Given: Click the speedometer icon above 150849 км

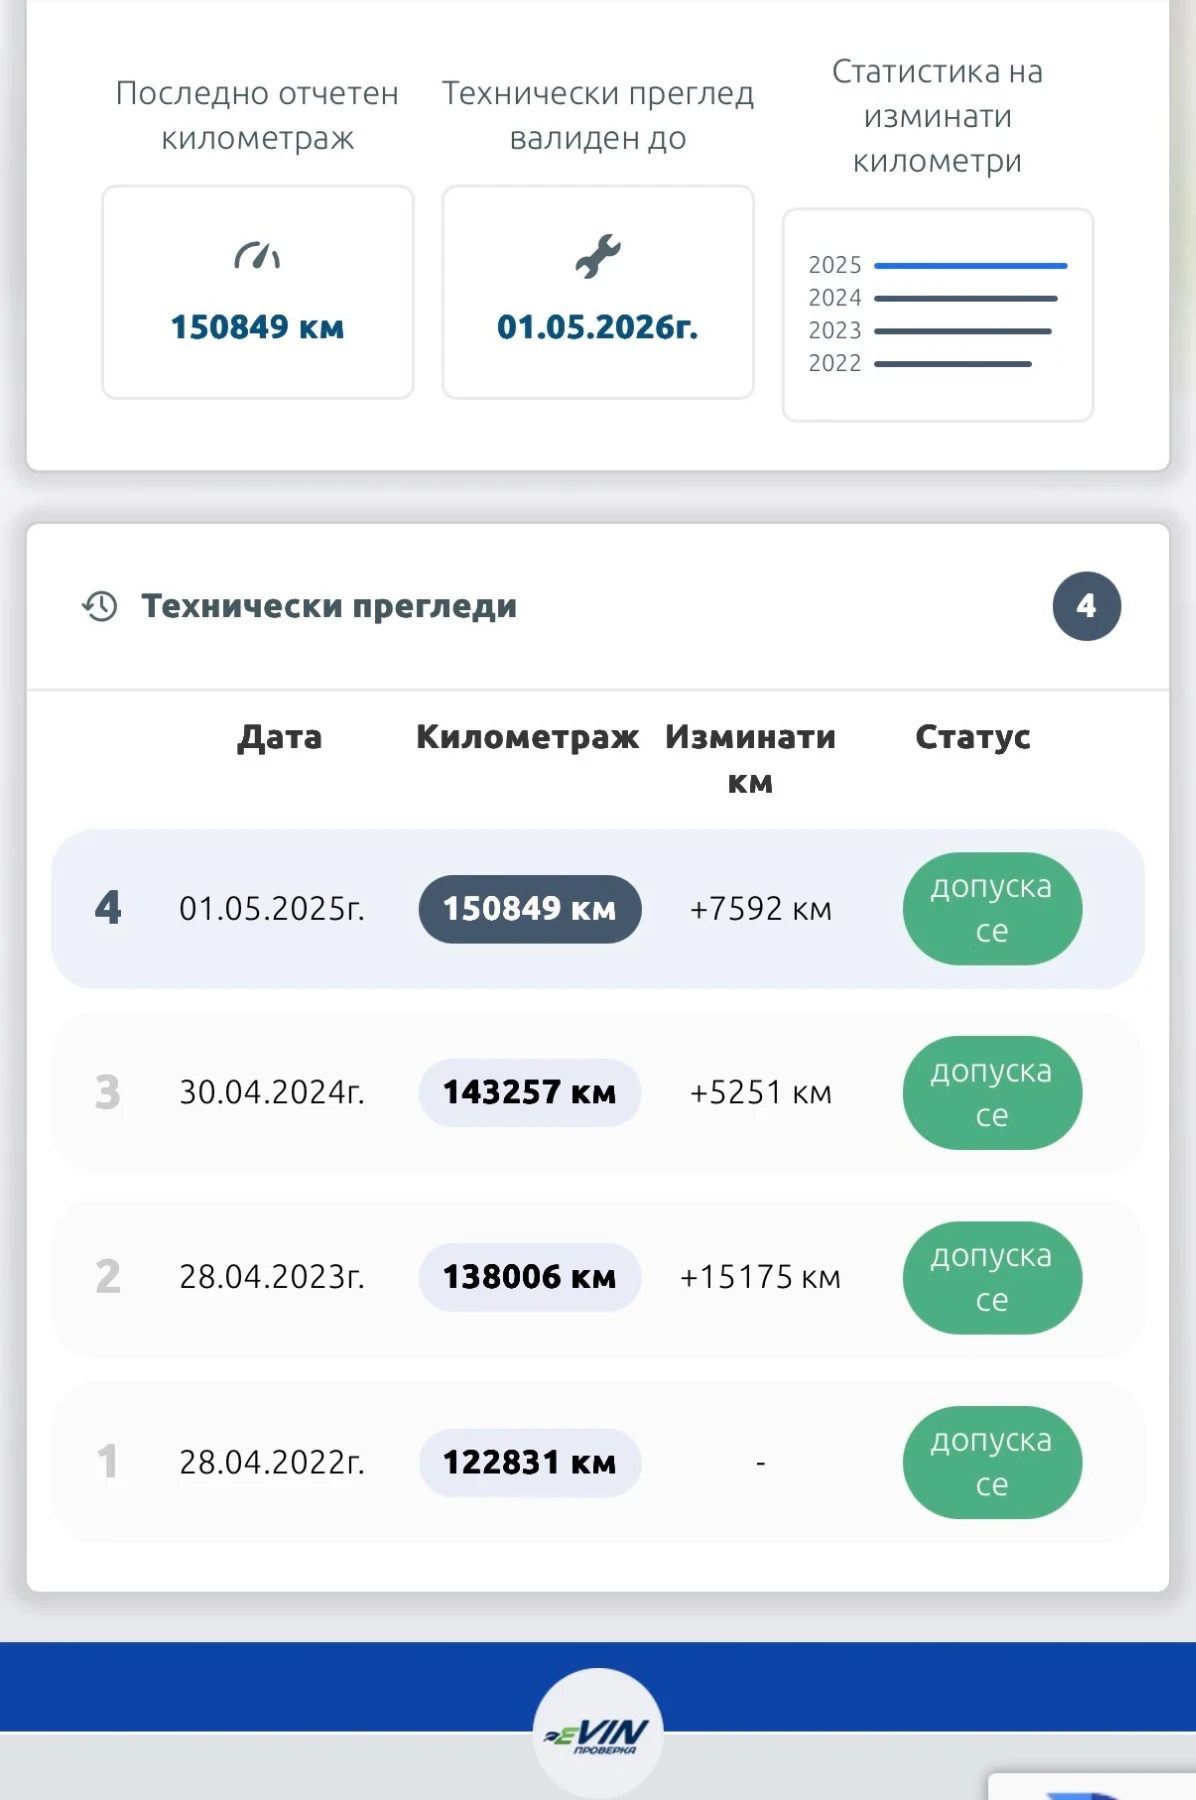Looking at the screenshot, I should [257, 257].
